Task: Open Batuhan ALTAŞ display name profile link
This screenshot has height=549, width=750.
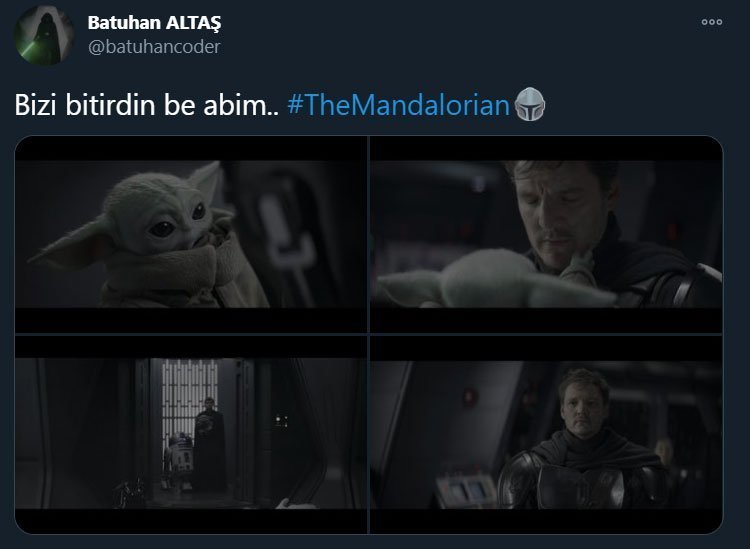Action: coord(154,22)
